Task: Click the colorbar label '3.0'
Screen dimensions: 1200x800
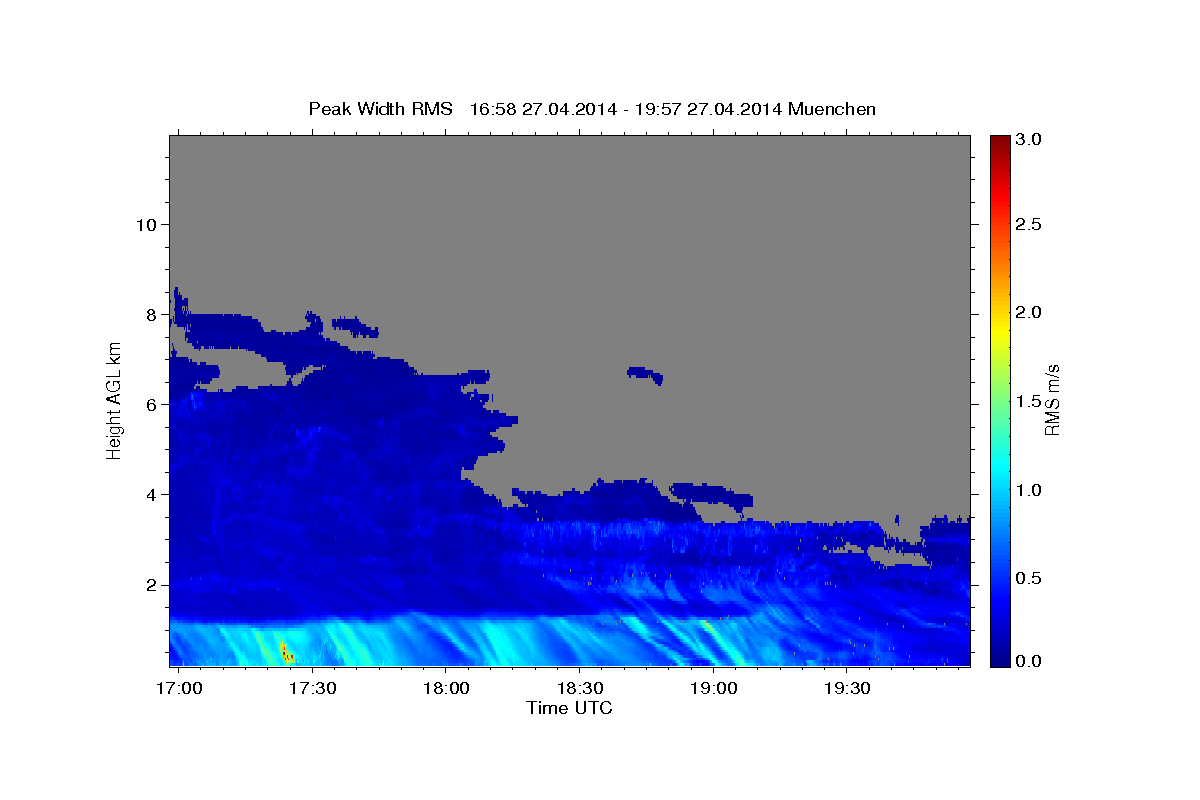Action: tap(1029, 140)
